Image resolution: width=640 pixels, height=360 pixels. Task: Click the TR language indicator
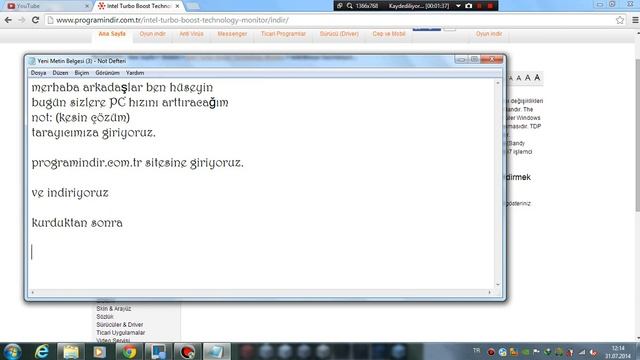click(x=476, y=351)
